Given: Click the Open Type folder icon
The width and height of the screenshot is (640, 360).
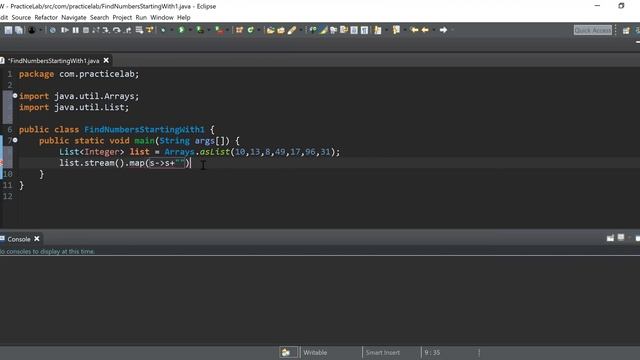Looking at the screenshot, I should tap(270, 30).
